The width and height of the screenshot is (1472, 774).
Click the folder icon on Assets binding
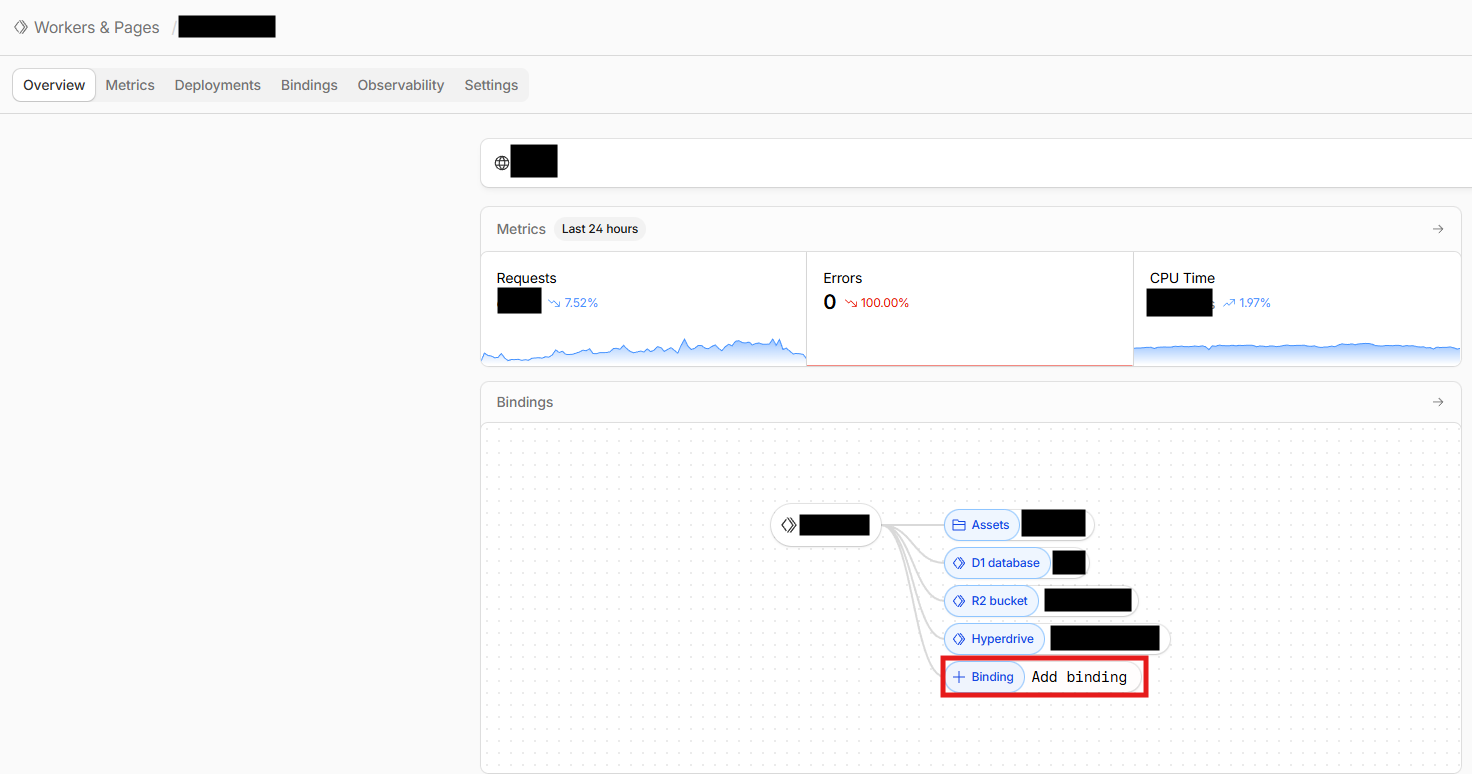(x=959, y=525)
